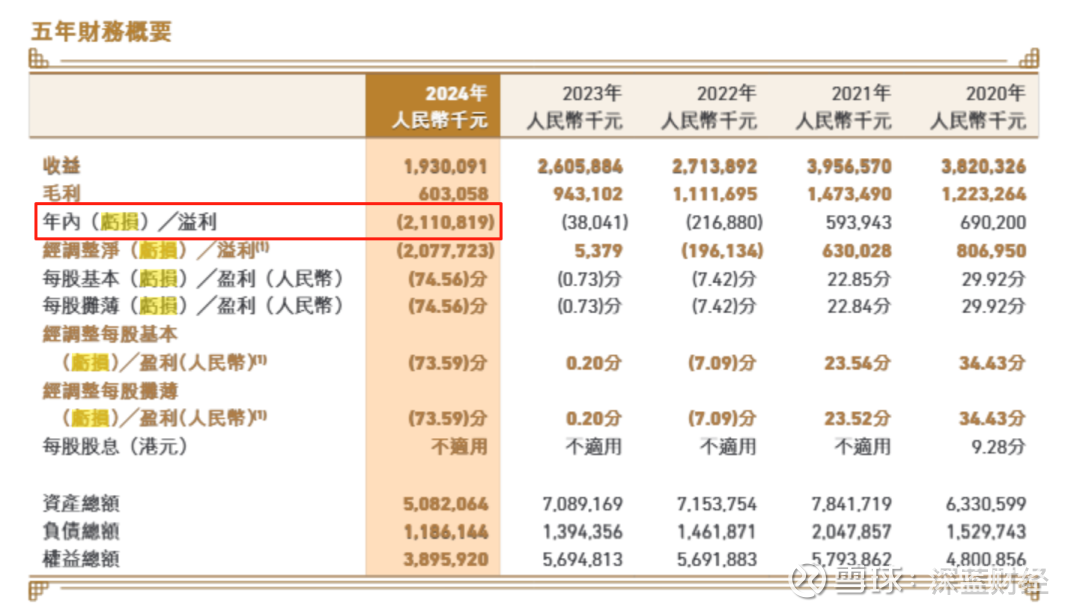Select 2022 revenue value 2,713,892

point(714,167)
